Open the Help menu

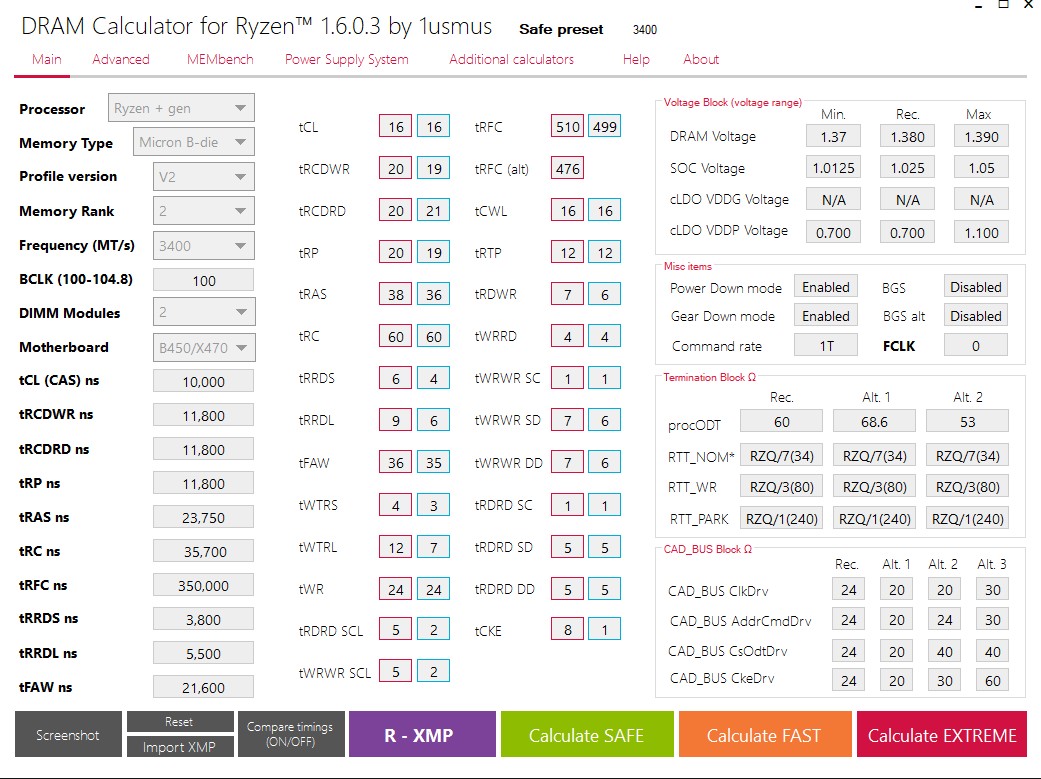point(636,59)
